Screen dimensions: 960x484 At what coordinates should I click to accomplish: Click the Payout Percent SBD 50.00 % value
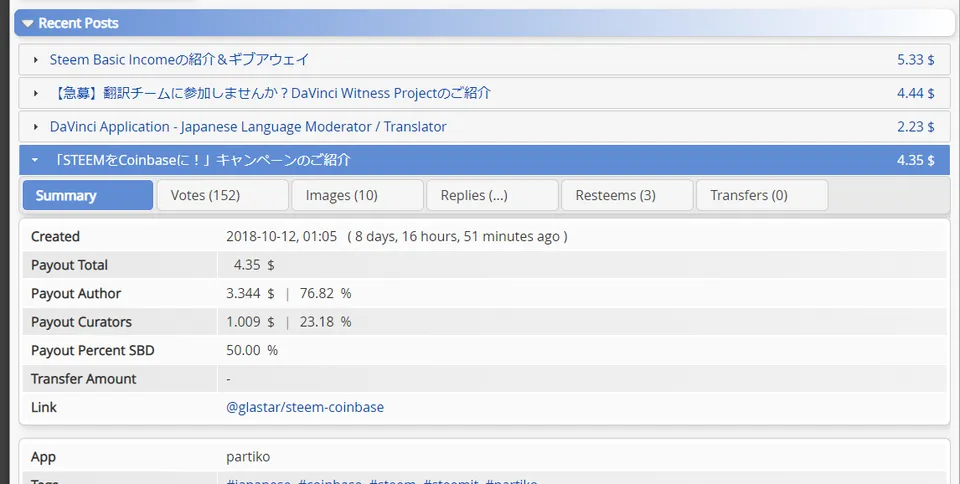tap(252, 351)
